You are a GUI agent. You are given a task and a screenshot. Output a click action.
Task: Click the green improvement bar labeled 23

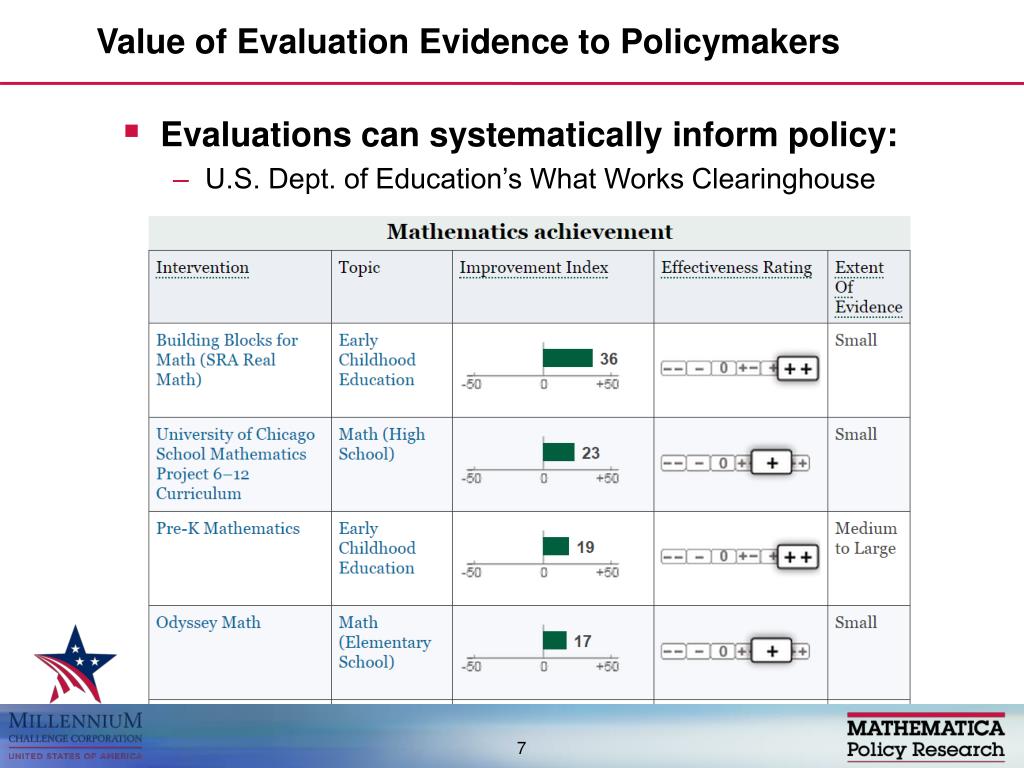(558, 452)
